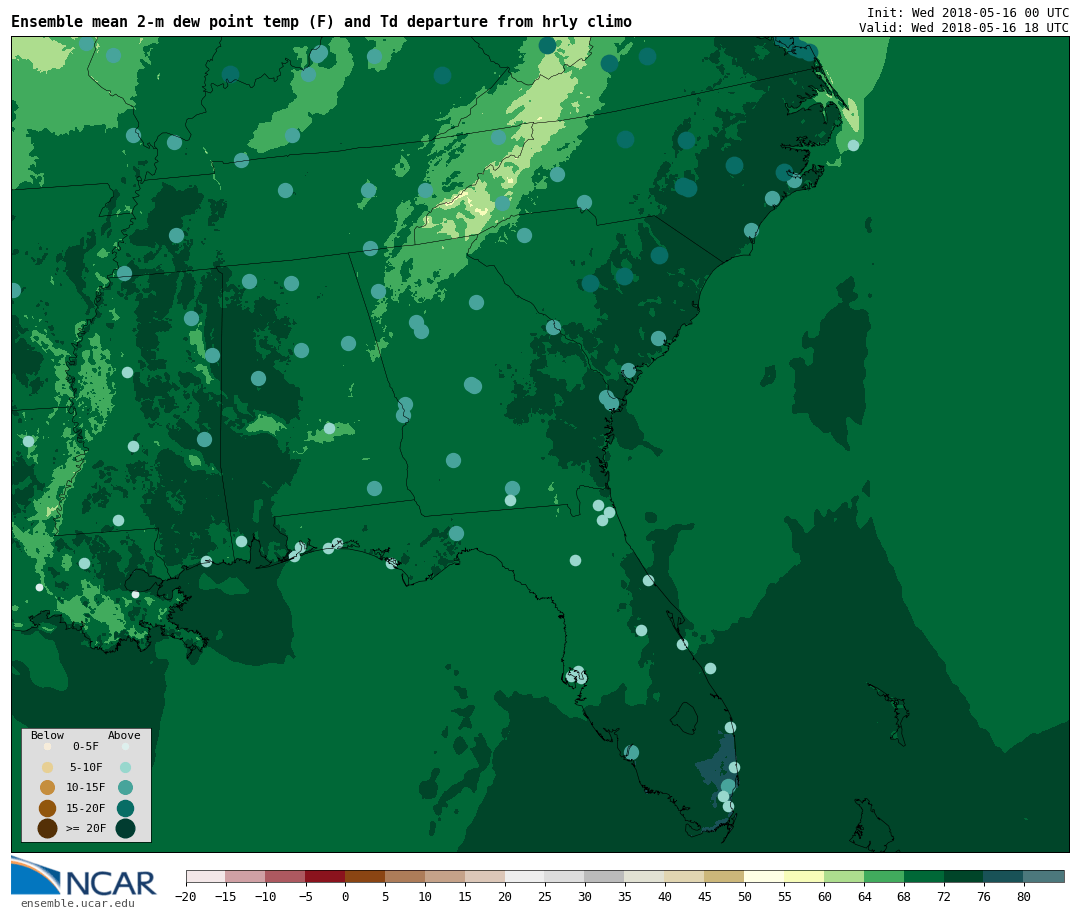This screenshot has width=1080, height=915.
Task: Pick the Below 5-10F pale legend circle
Action: pyautogui.click(x=47, y=767)
